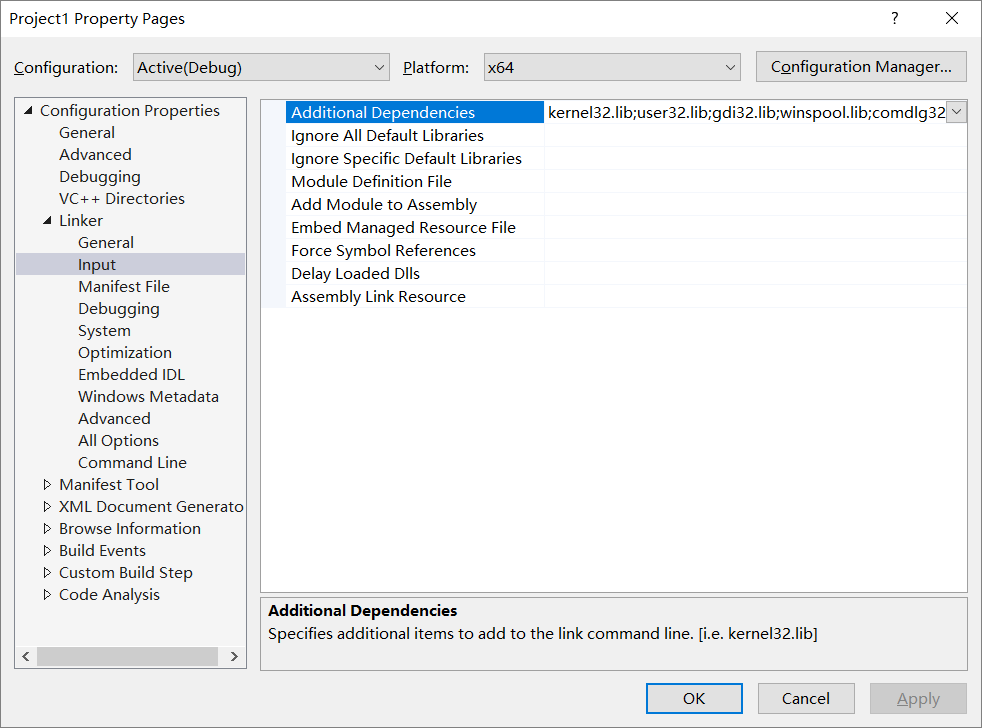Select the Delay Loaded Dlls property row

pyautogui.click(x=355, y=273)
